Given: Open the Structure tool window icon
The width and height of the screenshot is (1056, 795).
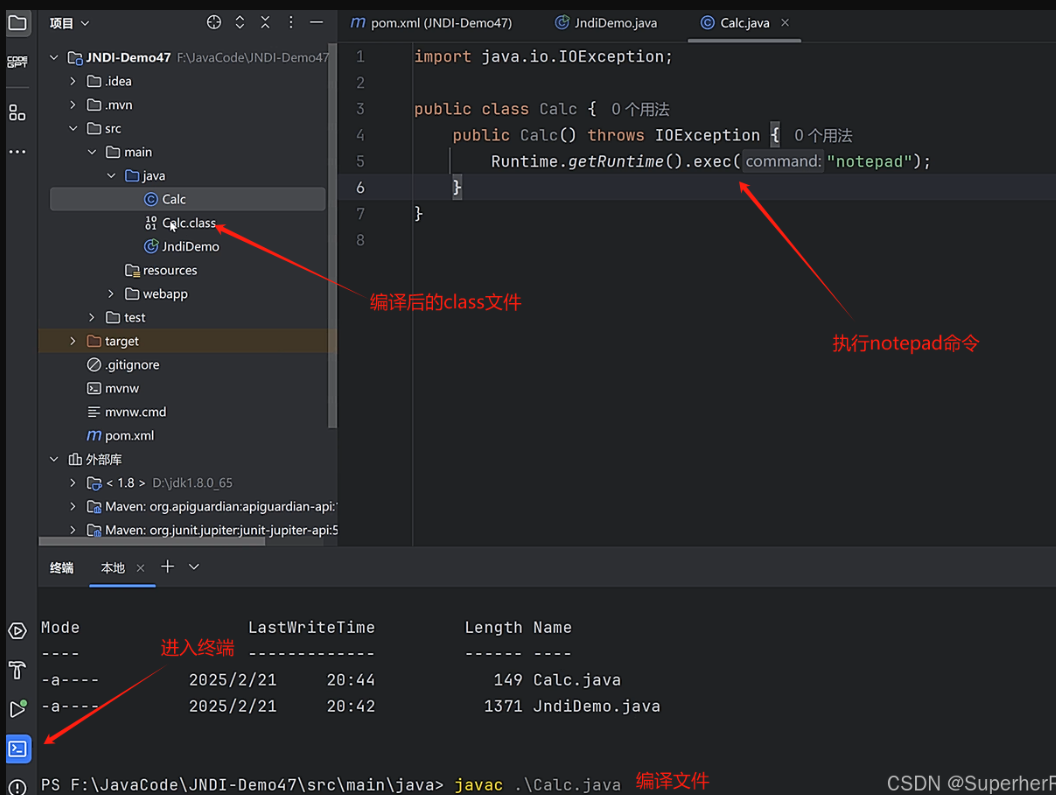Looking at the screenshot, I should coord(18,113).
